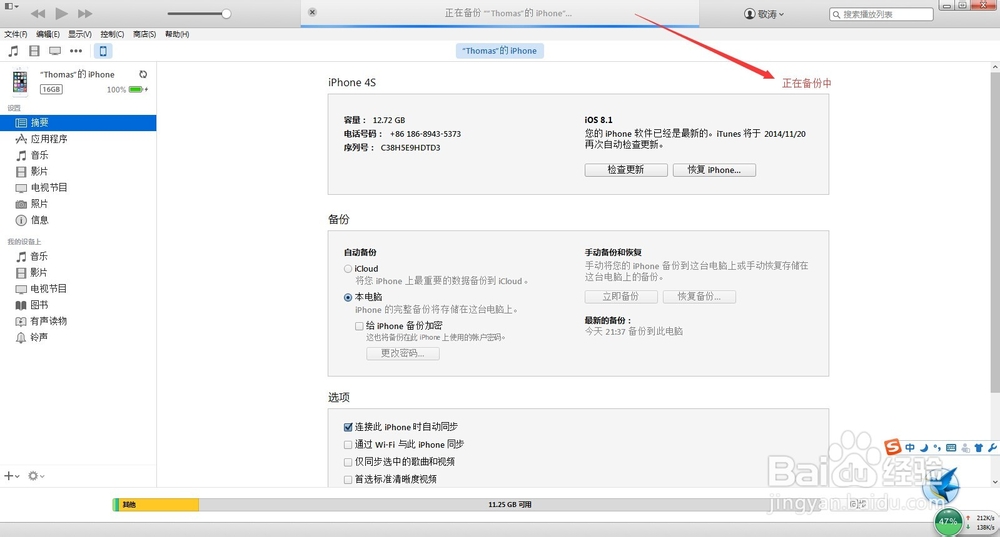Screen dimensions: 1000x537
Task: Click the Sogou input method S icon
Action: coord(892,447)
